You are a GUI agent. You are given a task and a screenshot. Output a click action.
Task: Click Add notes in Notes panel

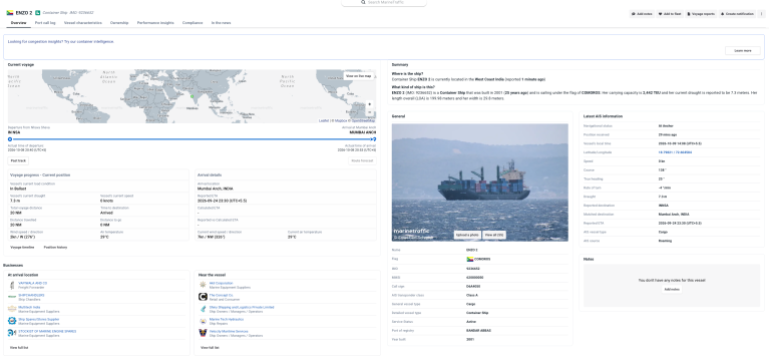[671, 289]
